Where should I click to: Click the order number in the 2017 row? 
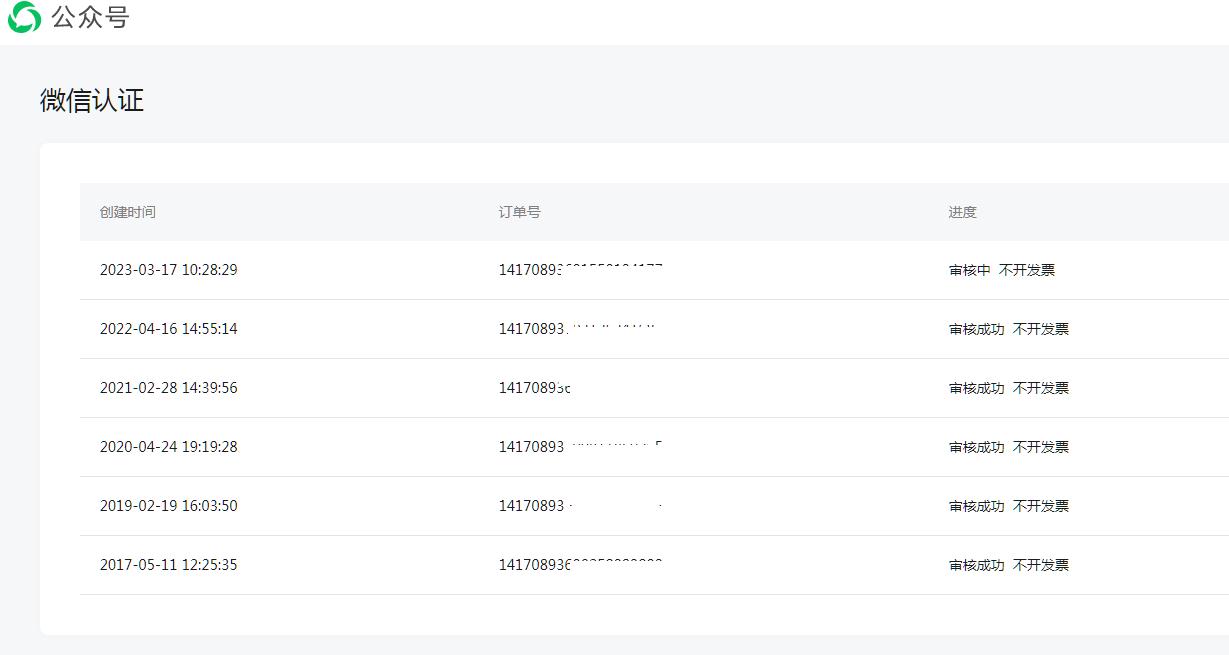[580, 565]
